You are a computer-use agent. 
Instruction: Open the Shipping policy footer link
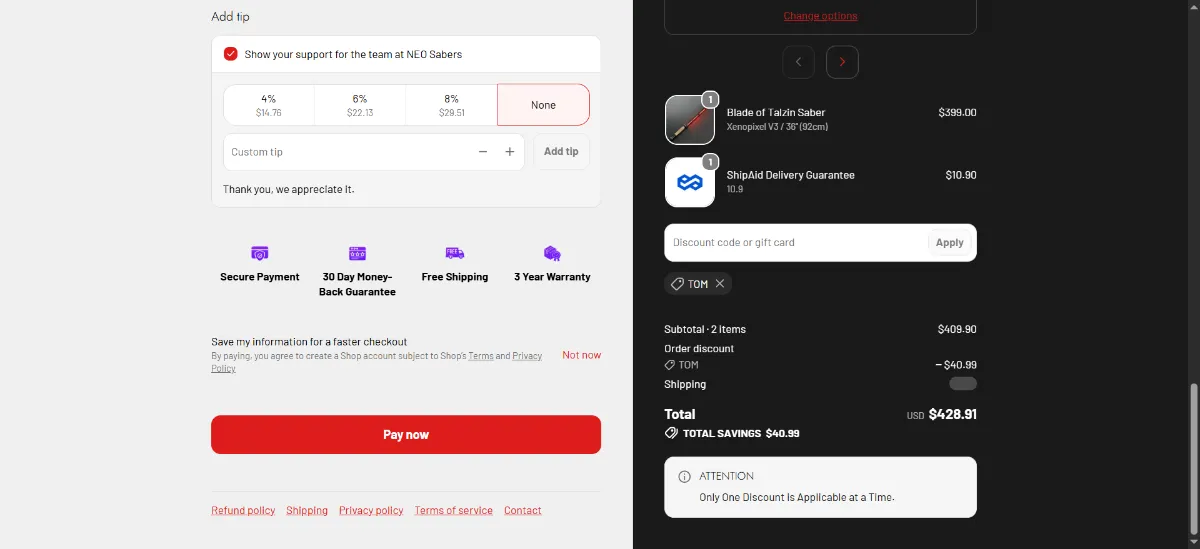(x=307, y=510)
